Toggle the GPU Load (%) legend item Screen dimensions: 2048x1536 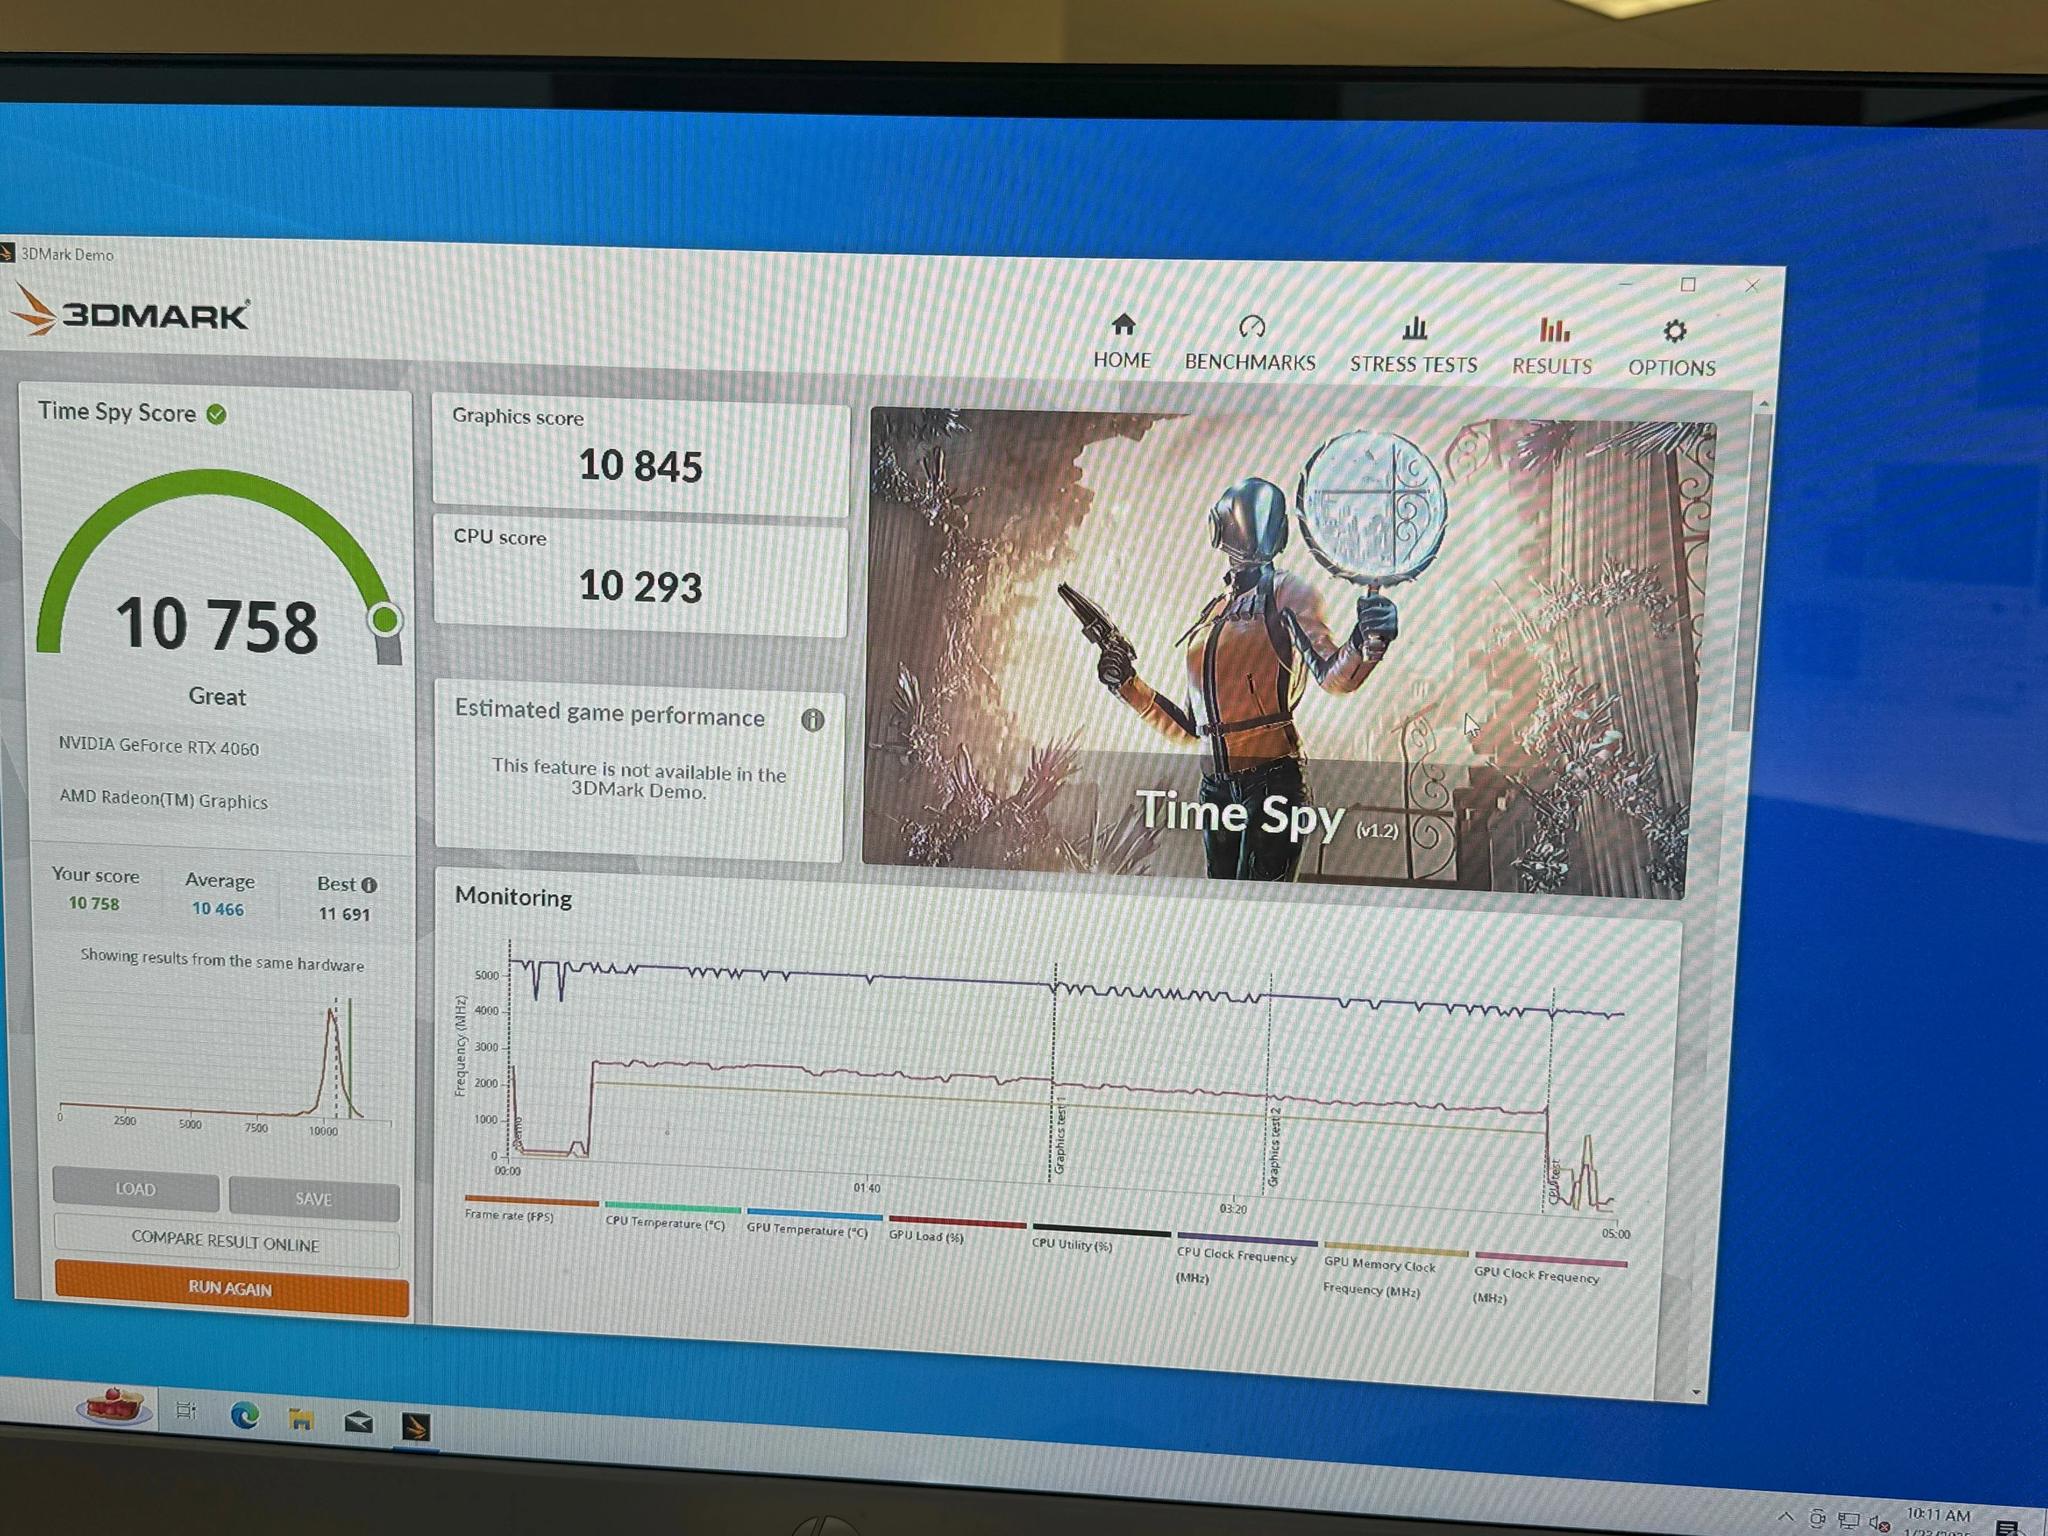point(955,1229)
